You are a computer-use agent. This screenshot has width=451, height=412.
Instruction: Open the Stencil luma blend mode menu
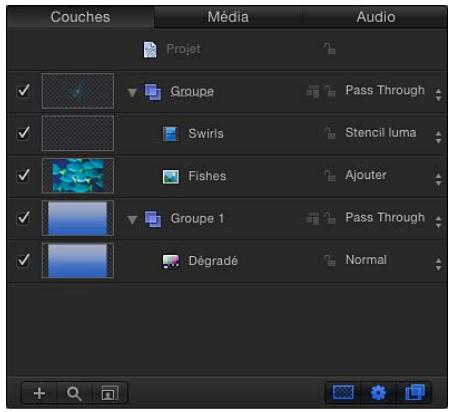(x=381, y=133)
